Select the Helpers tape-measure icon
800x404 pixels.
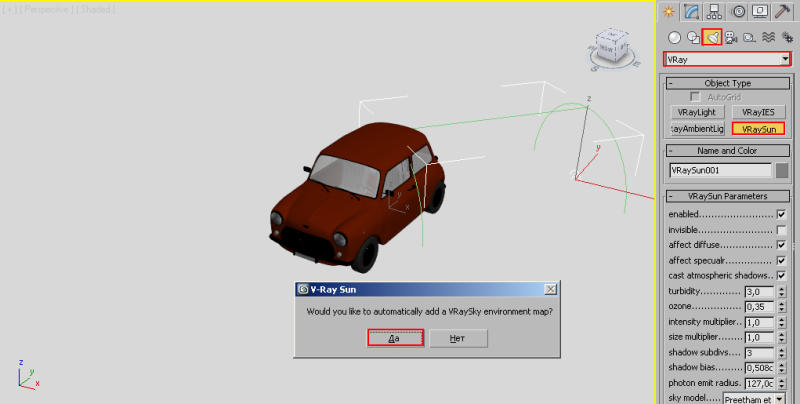(x=749, y=37)
